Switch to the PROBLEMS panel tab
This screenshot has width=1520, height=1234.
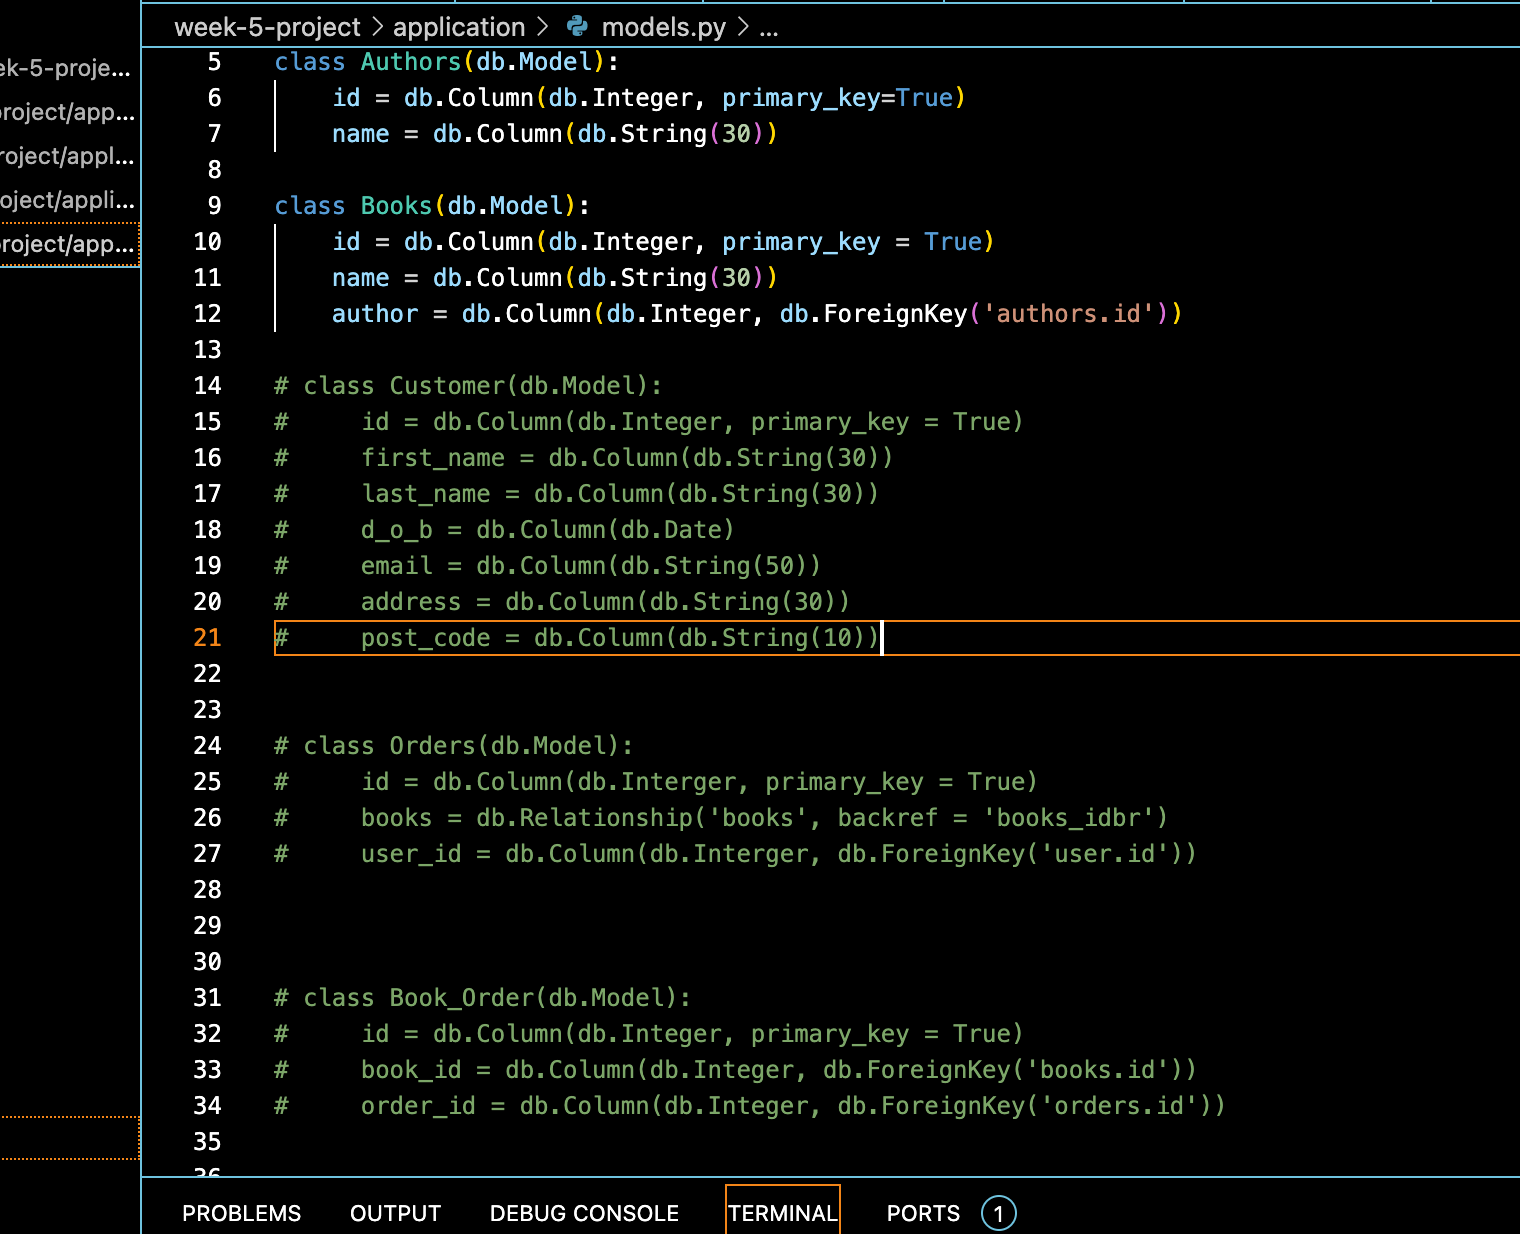(241, 1213)
